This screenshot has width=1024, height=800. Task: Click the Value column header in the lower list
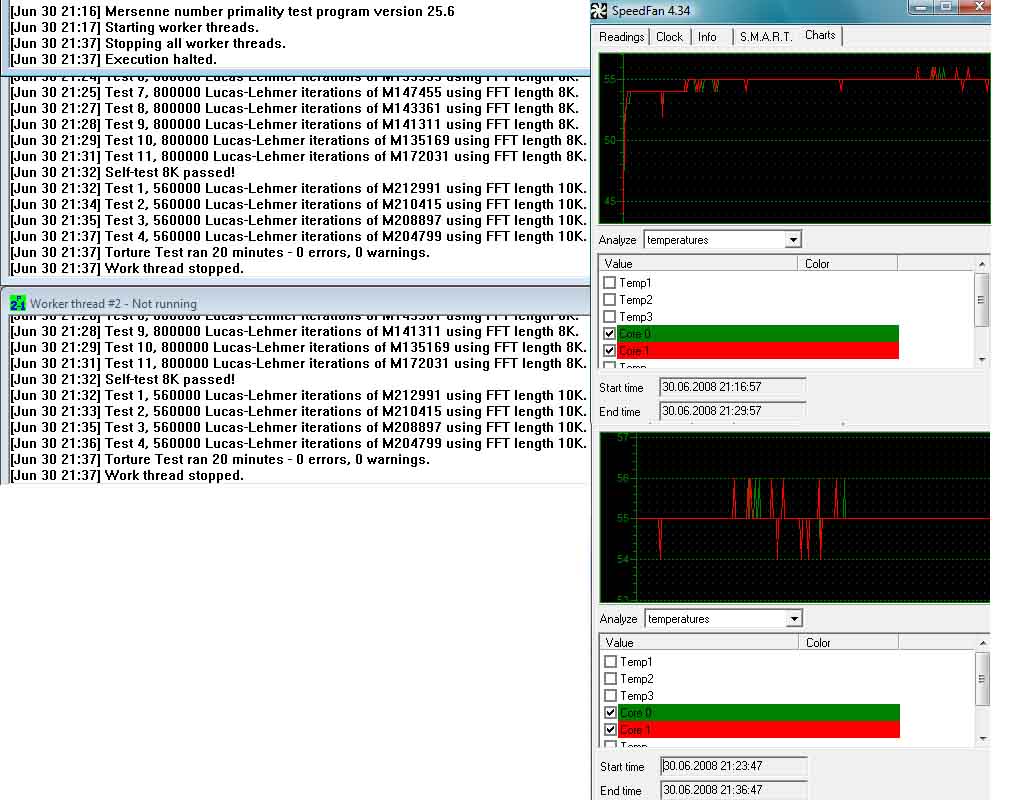coord(699,643)
